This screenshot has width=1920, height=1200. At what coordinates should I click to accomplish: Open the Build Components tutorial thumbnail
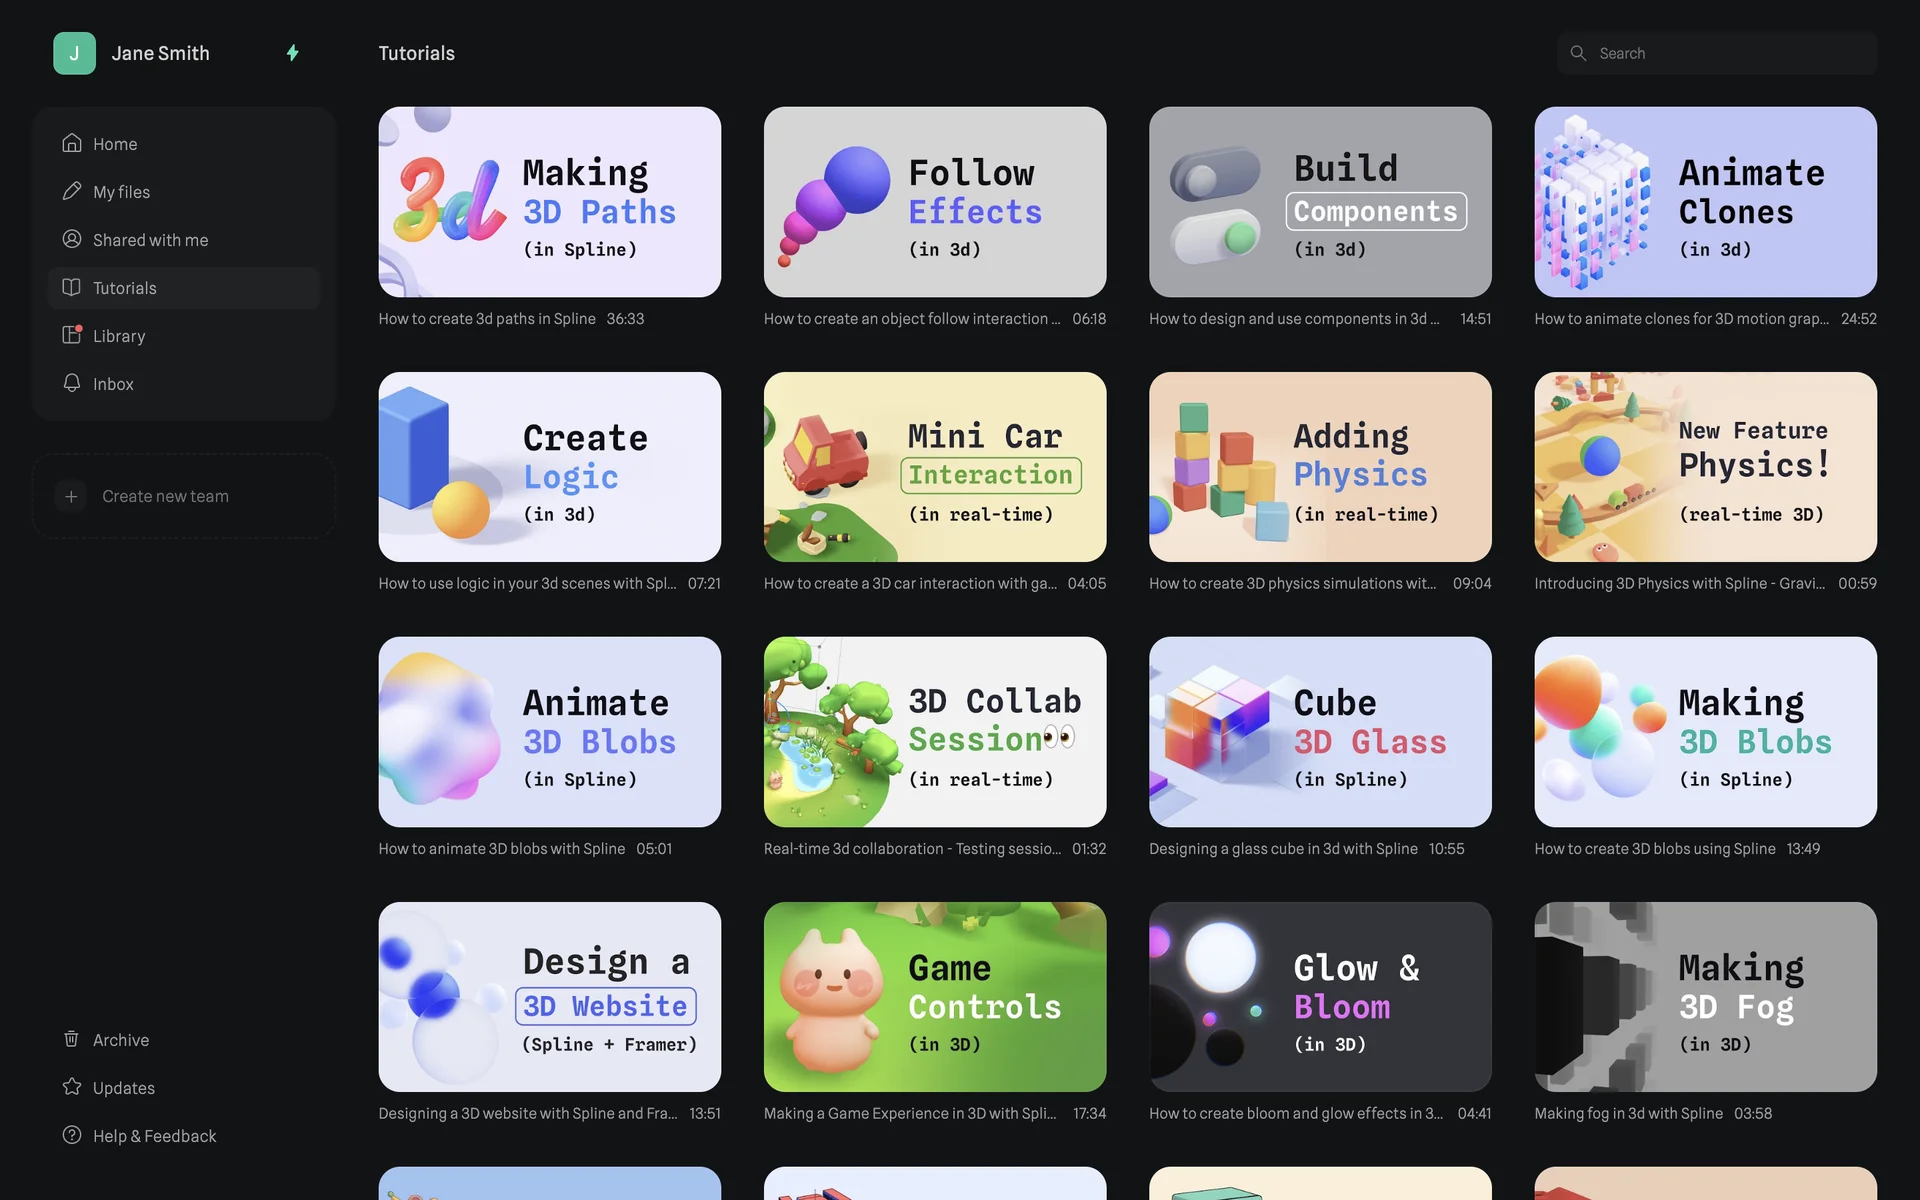(1320, 202)
